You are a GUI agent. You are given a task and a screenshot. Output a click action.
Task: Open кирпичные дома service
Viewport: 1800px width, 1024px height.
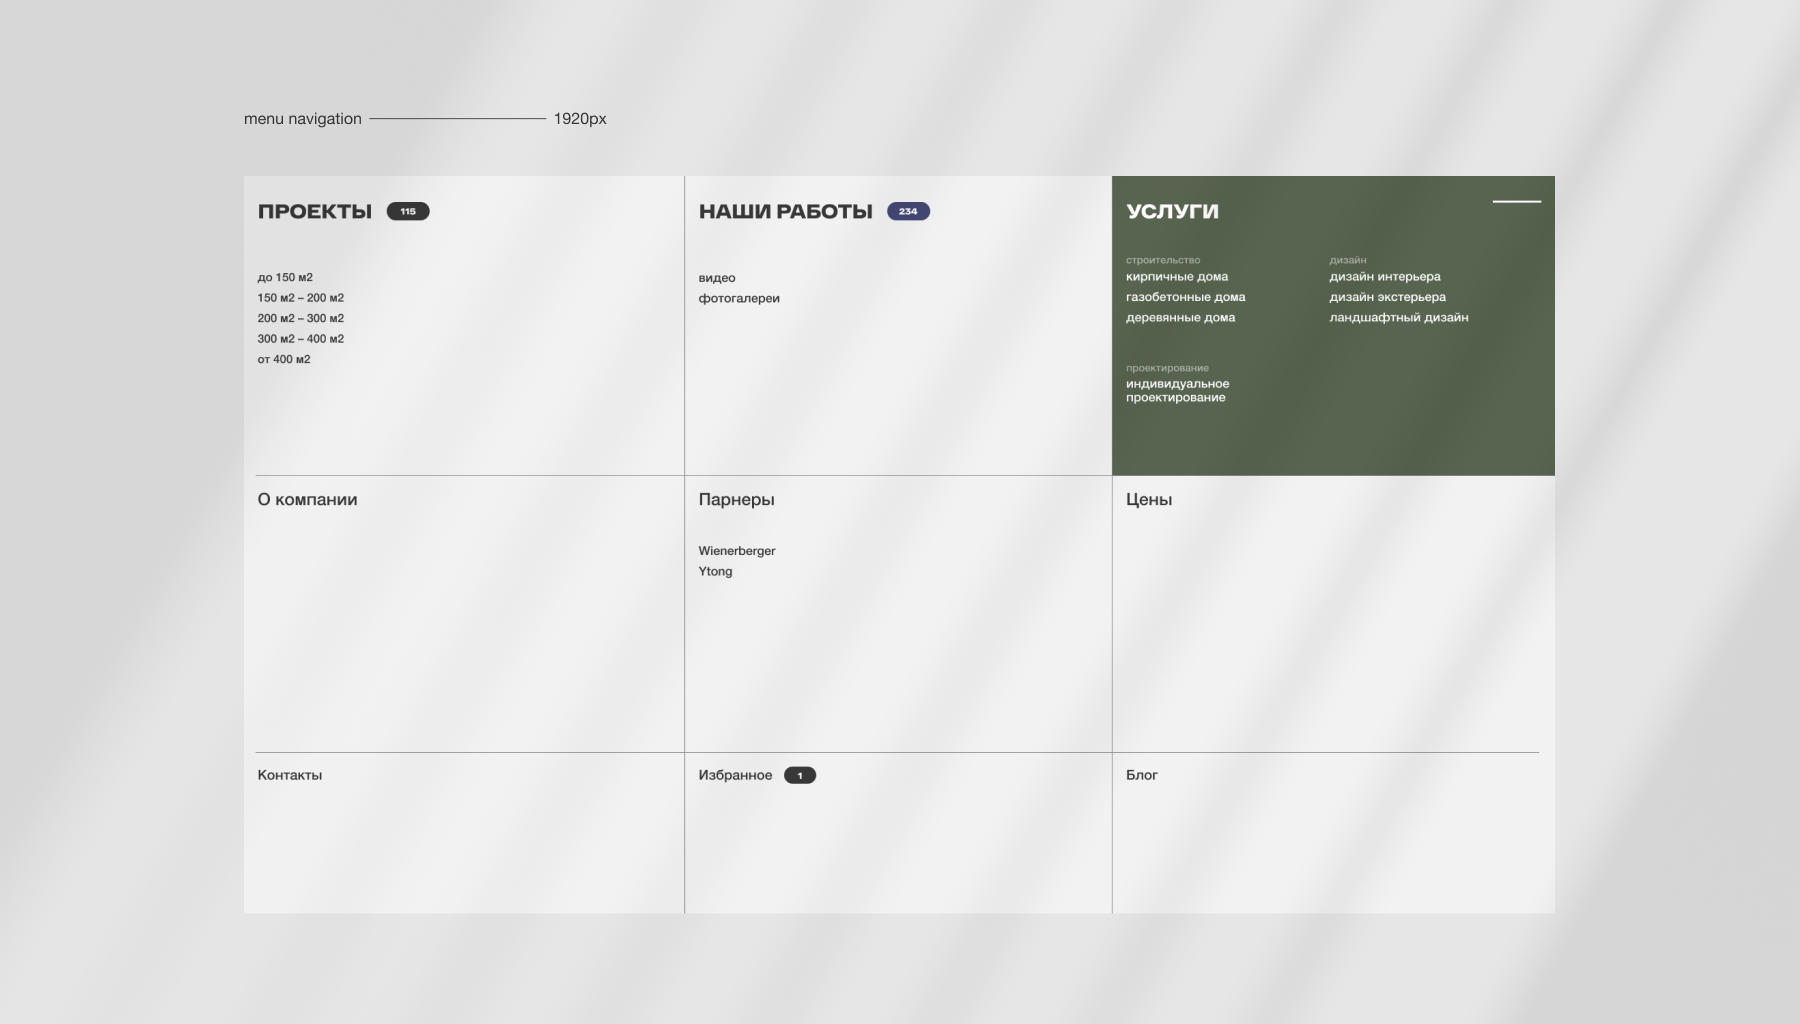point(1177,277)
